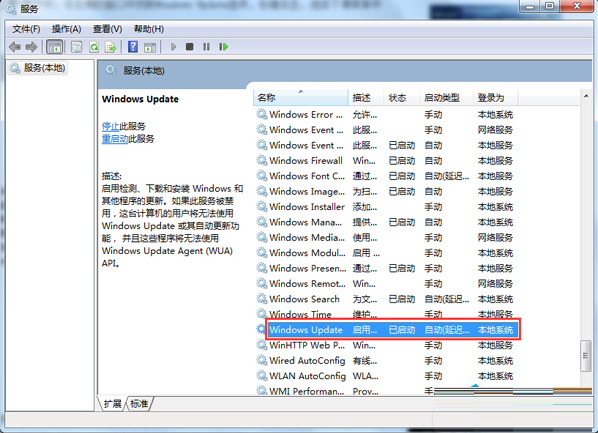Click the Restart Service toolbar button

223,47
